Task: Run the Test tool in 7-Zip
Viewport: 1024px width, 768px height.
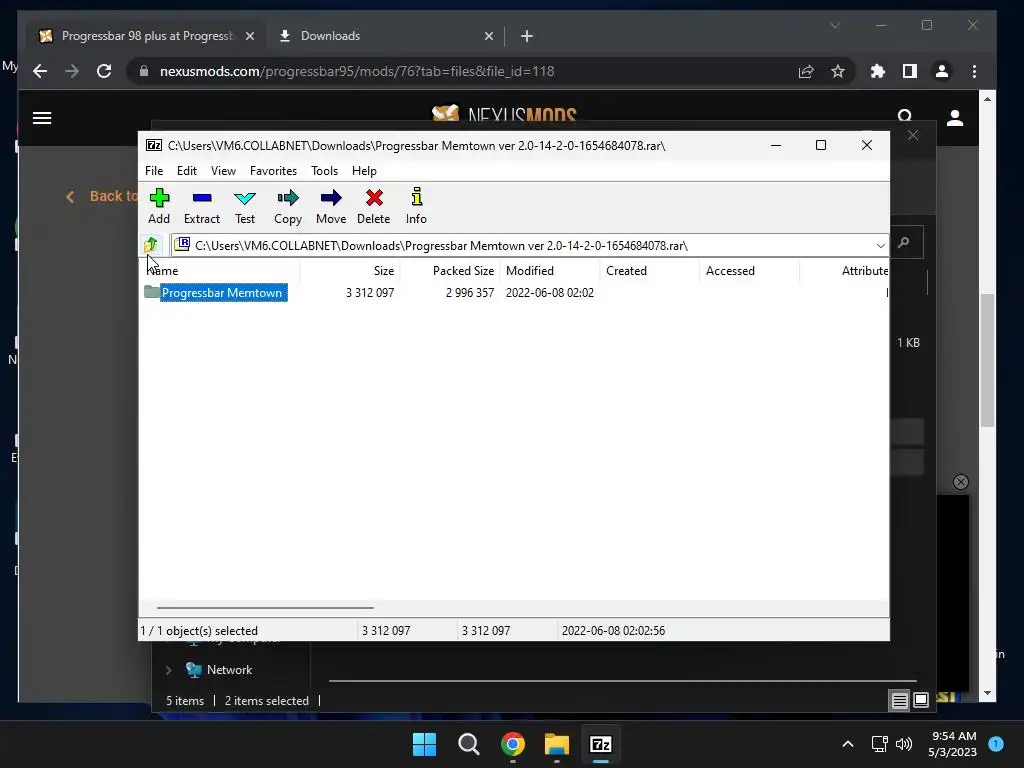Action: click(245, 206)
